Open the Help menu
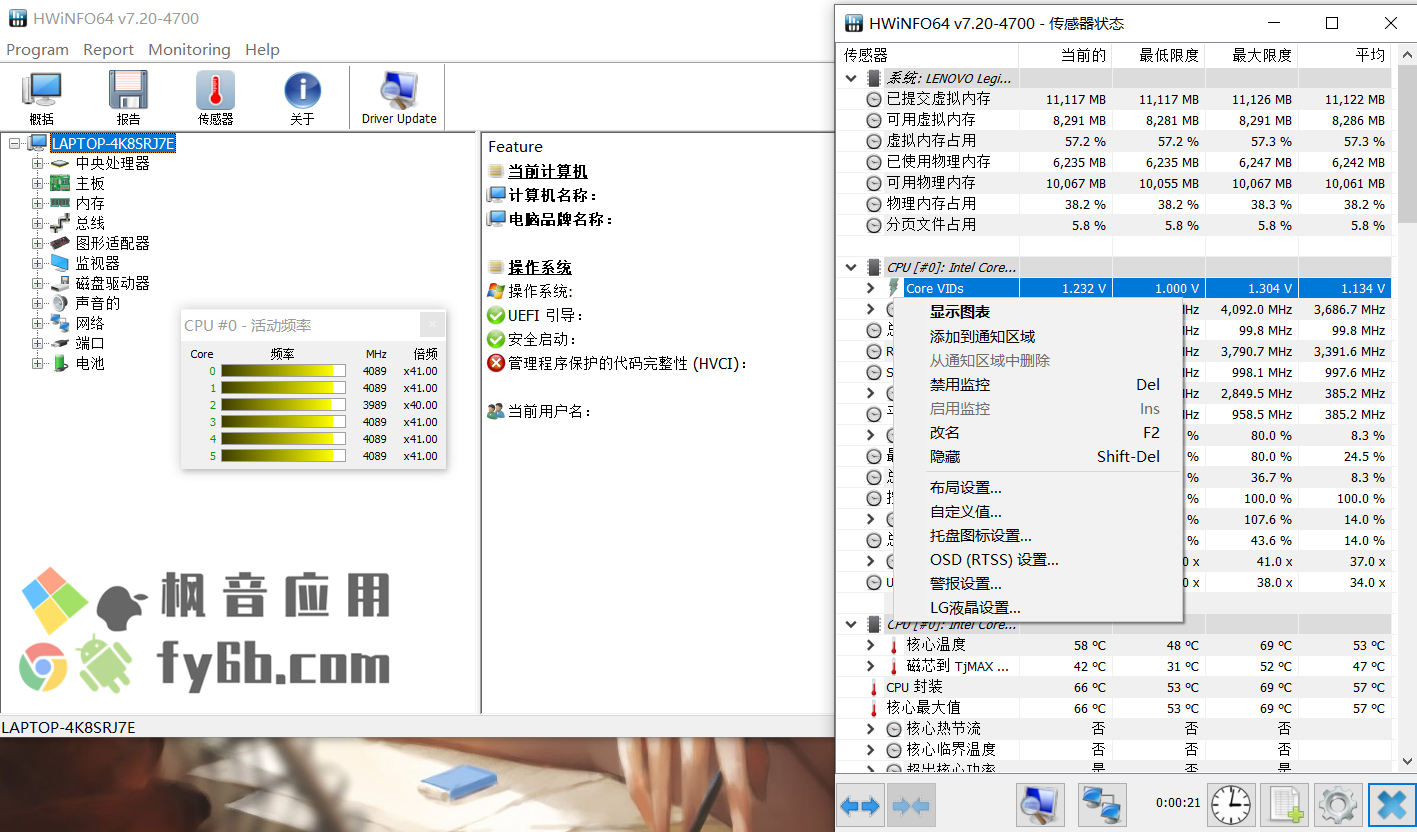The width and height of the screenshot is (1417, 832). pyautogui.click(x=263, y=50)
